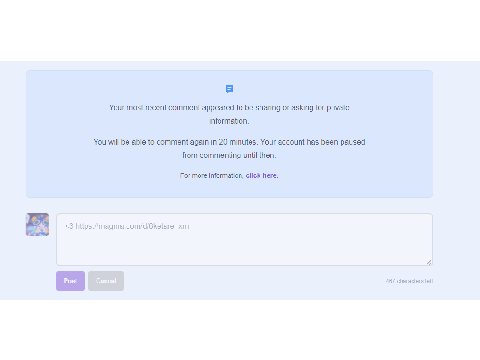The image size is (480, 360).
Task: Click the characters left counter
Action: coord(409,281)
